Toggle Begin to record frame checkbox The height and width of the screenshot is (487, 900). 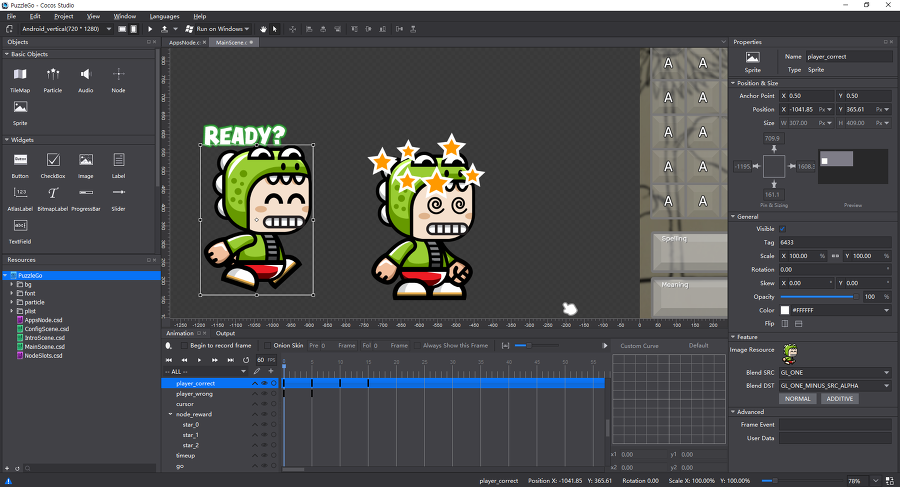183,345
